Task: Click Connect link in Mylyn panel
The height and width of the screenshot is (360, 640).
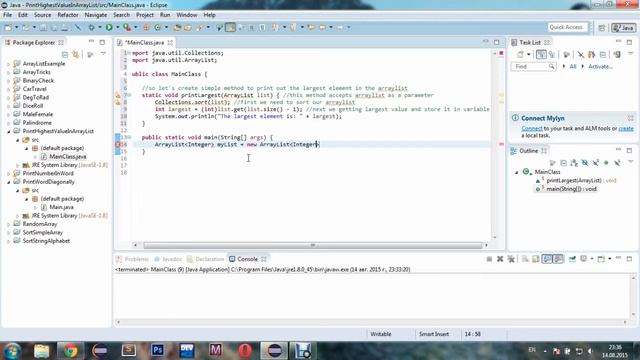Action: (531, 129)
